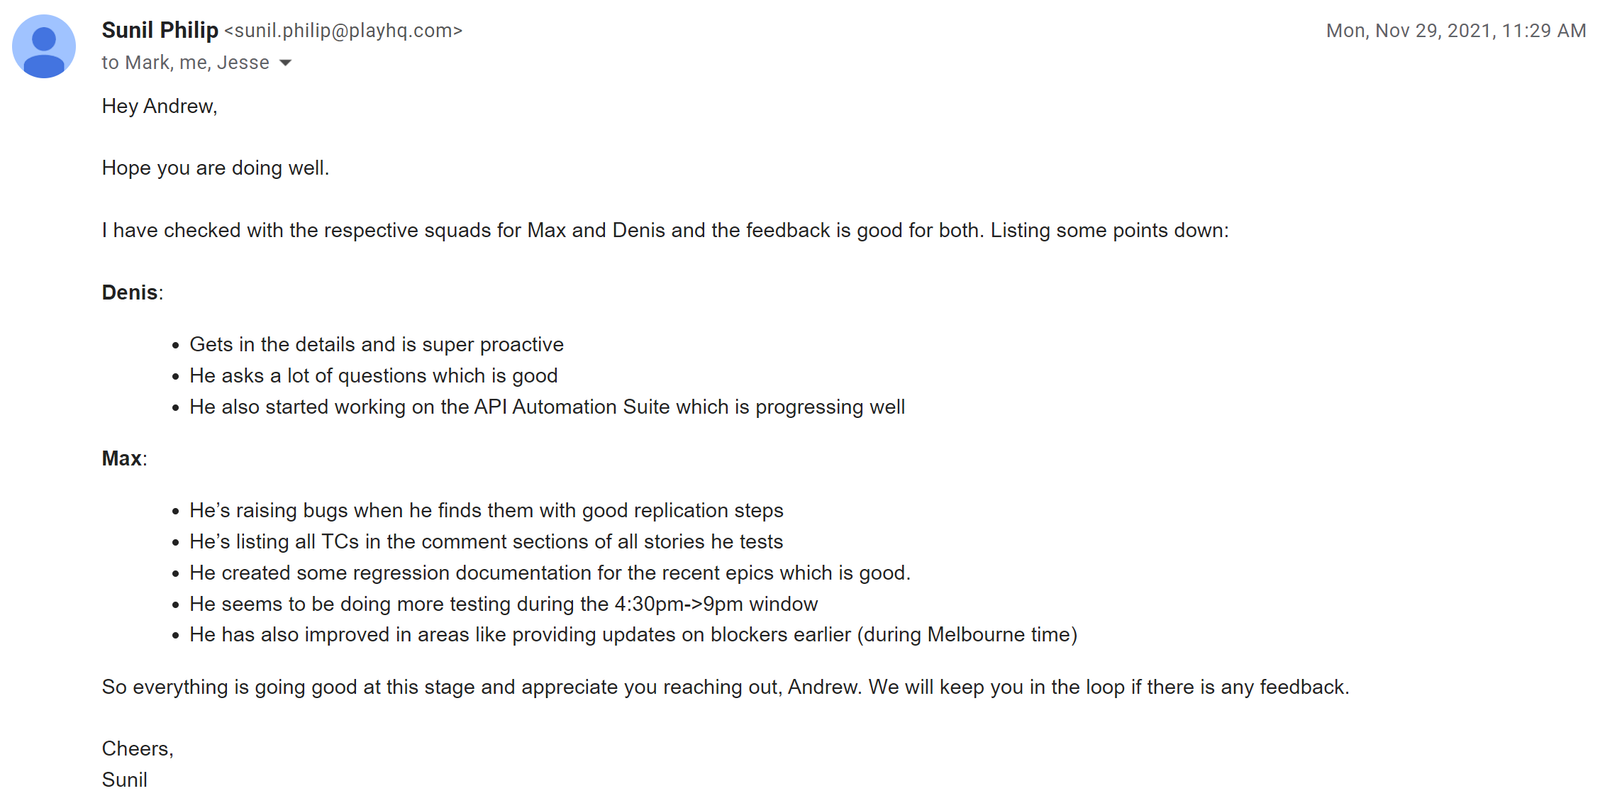The height and width of the screenshot is (804, 1600).
Task: Click the 'Sunil' signature at the bottom
Action: (x=125, y=780)
